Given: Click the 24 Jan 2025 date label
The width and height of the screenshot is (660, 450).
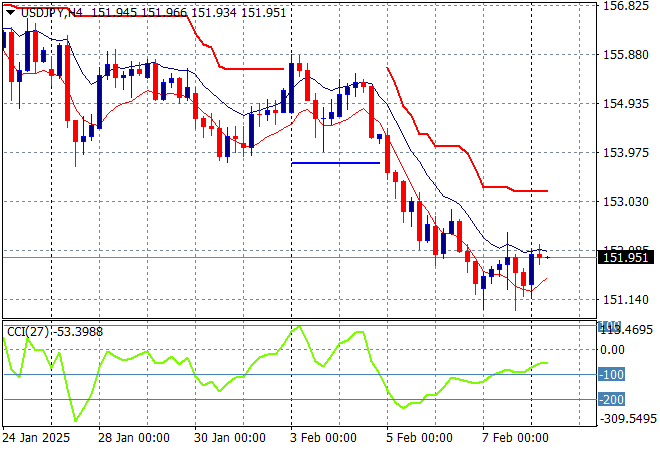Looking at the screenshot, I should point(37,438).
